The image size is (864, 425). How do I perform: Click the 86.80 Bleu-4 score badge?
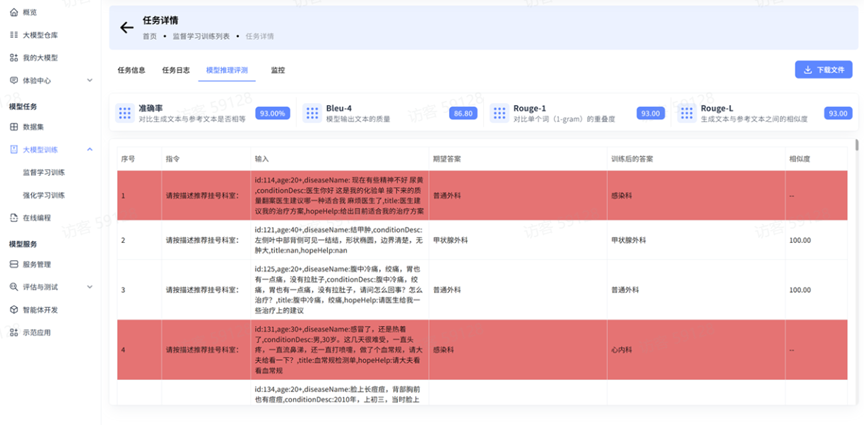tap(463, 114)
